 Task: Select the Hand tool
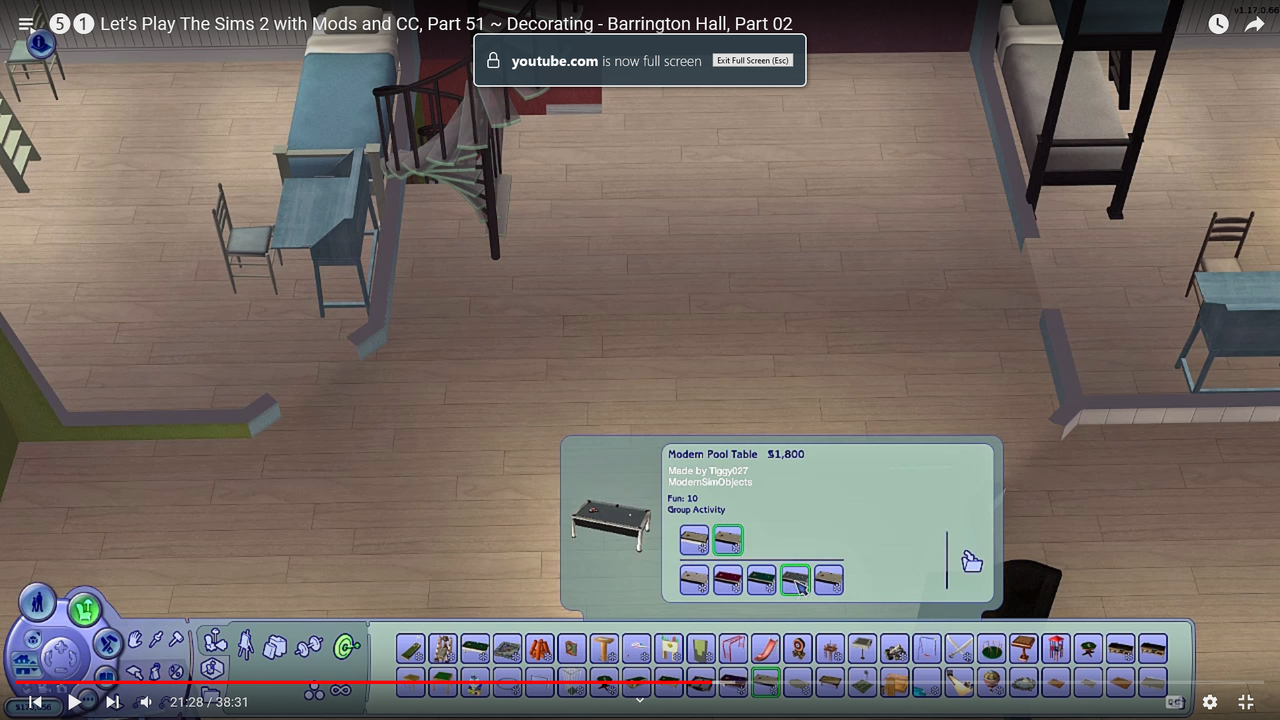135,640
